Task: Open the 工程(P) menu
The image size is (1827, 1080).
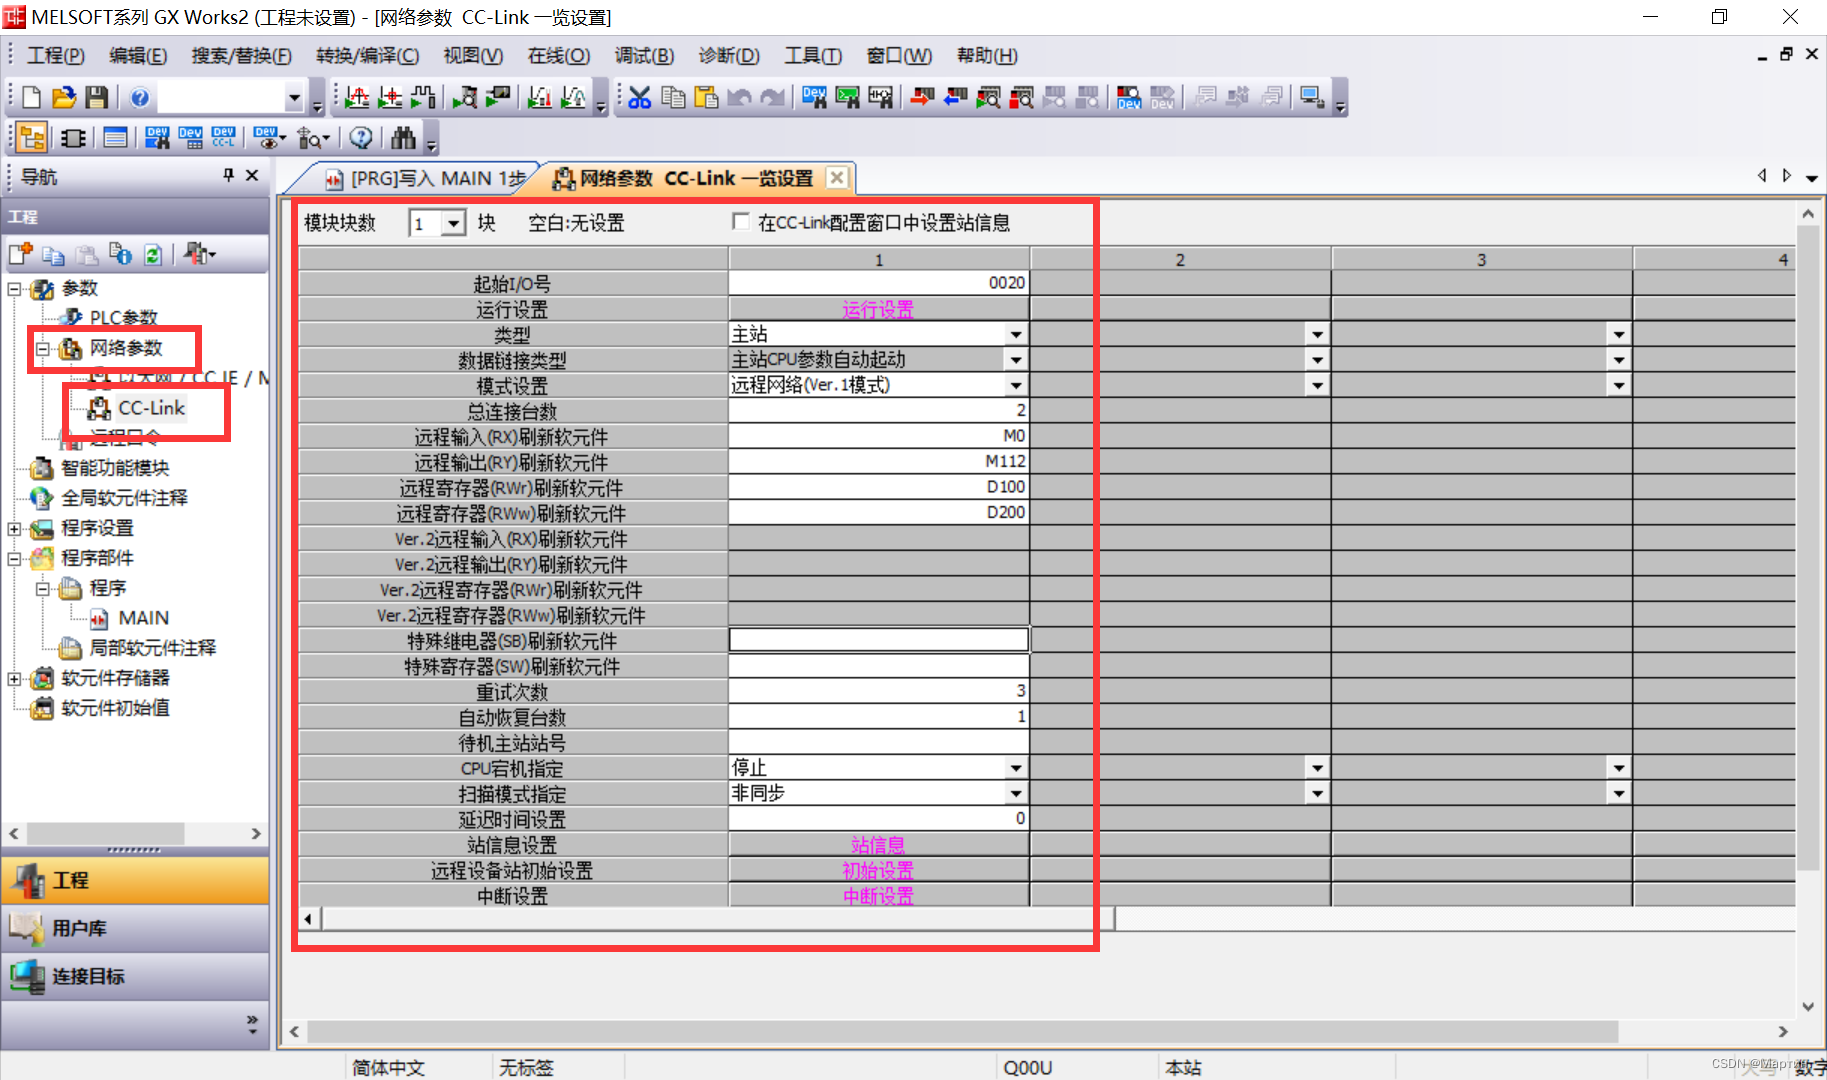Action: click(x=55, y=56)
